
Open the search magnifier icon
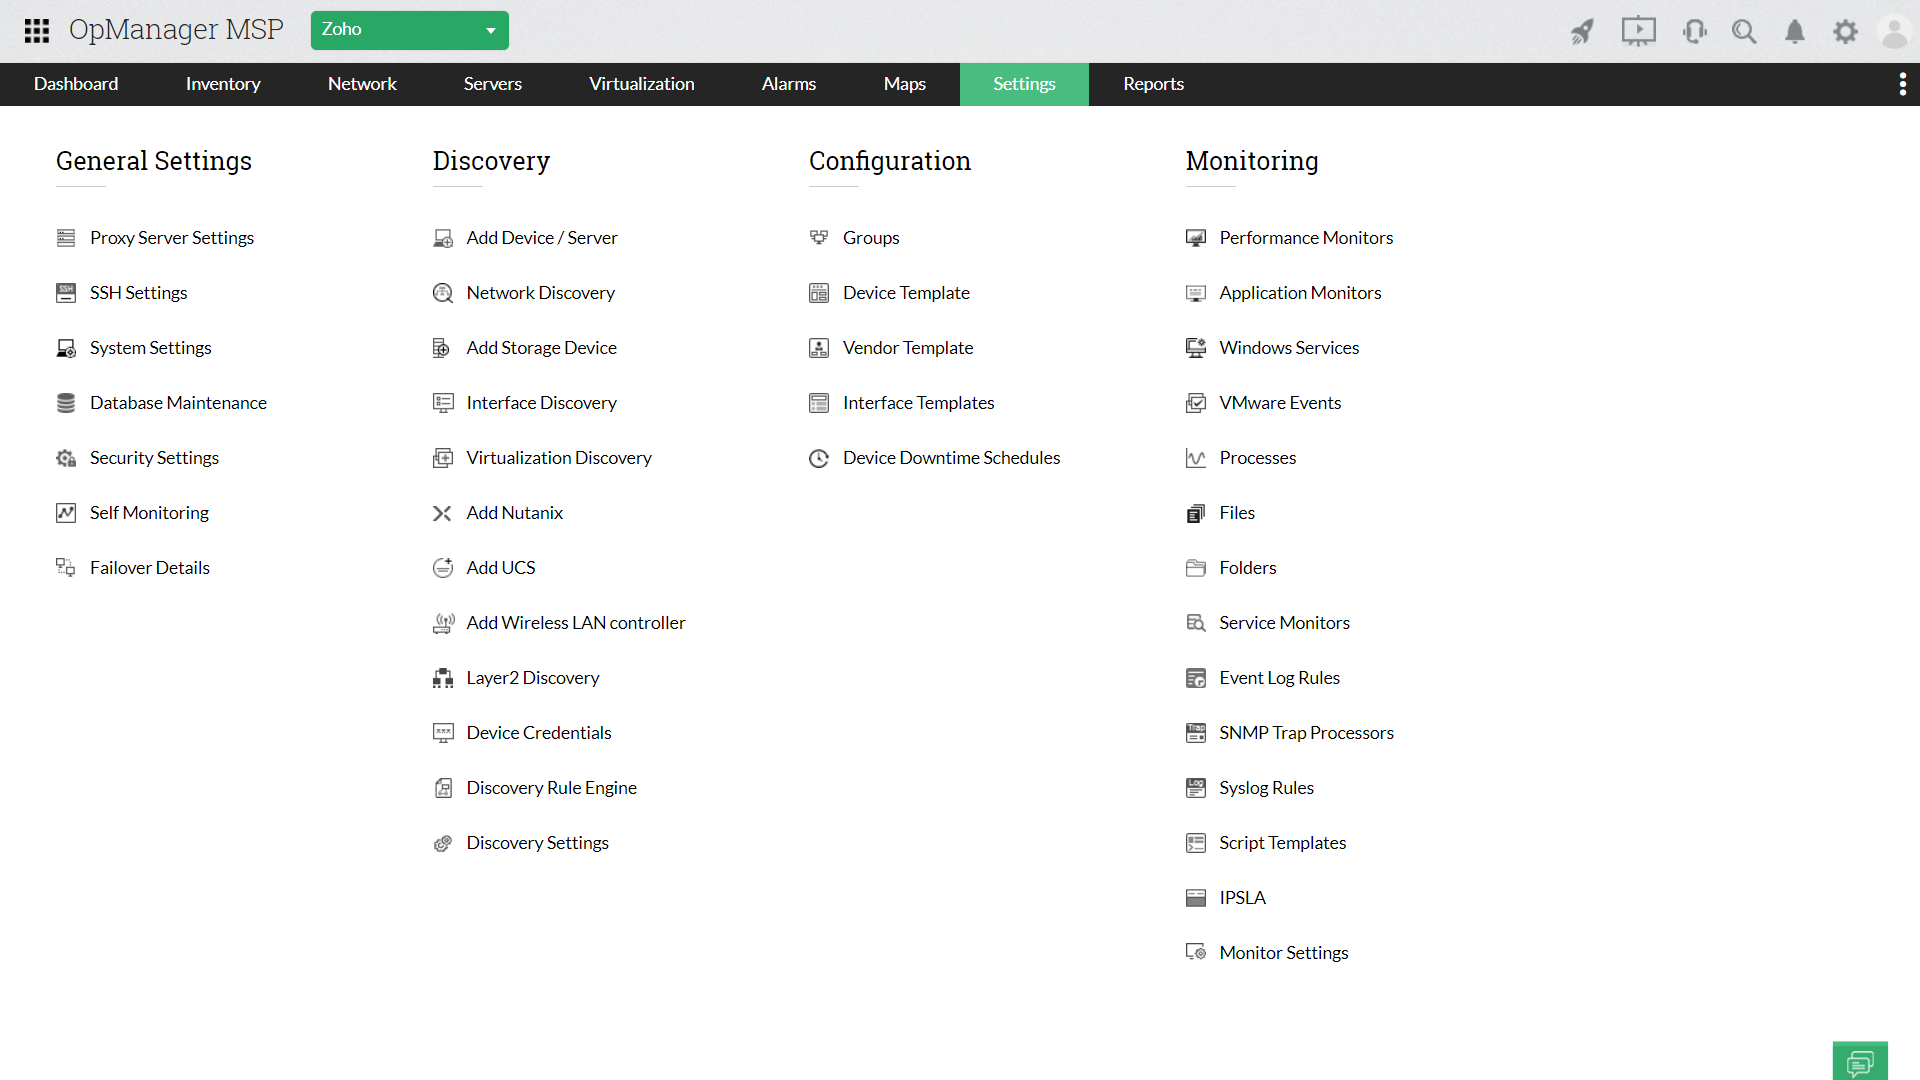pos(1744,32)
